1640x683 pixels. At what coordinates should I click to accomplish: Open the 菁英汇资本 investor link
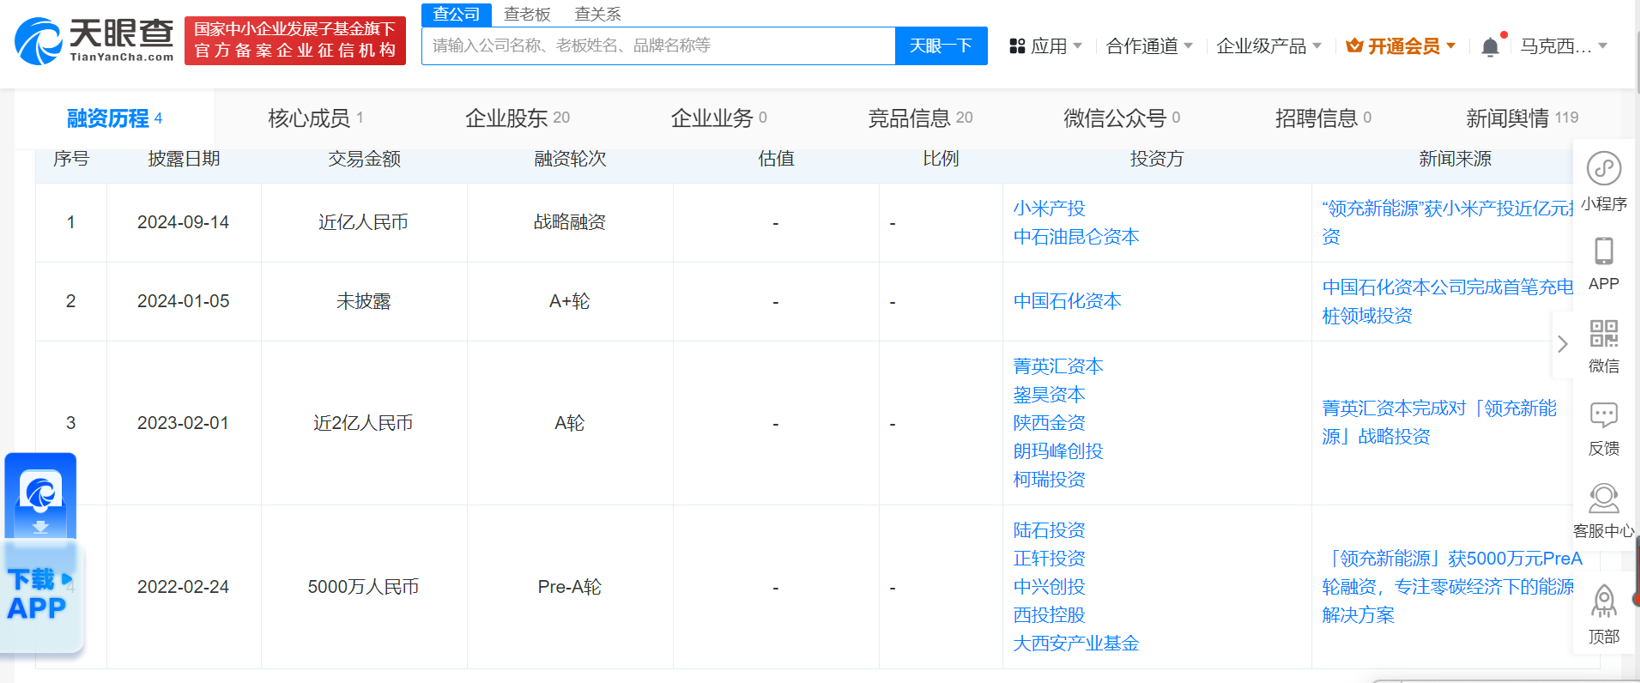pos(1058,366)
